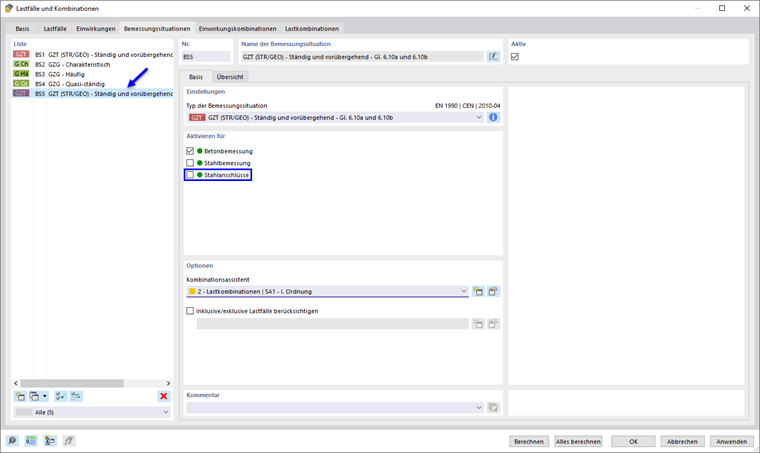Viewport: 760px width, 453px height.
Task: Click the edit icon for the inclusive/exclusive load cases row
Action: [493, 324]
